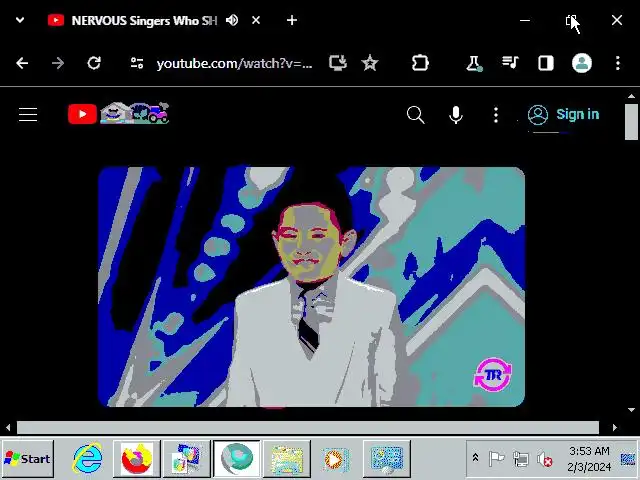This screenshot has width=640, height=480.
Task: Close the NERVOUS Singers tab
Action: 256,20
